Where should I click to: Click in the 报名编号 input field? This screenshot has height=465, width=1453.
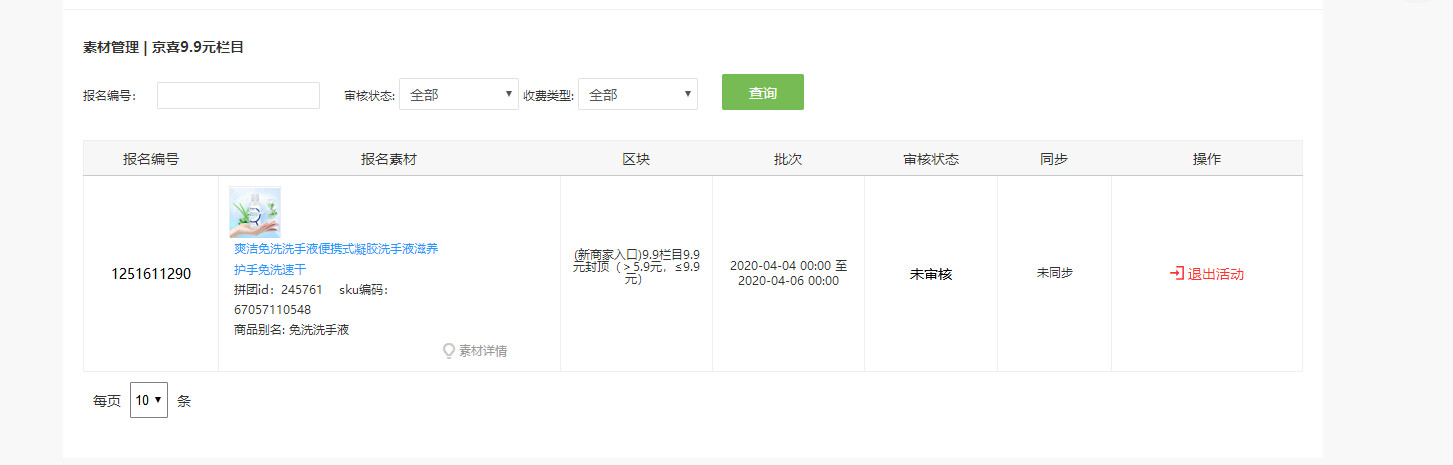point(238,95)
